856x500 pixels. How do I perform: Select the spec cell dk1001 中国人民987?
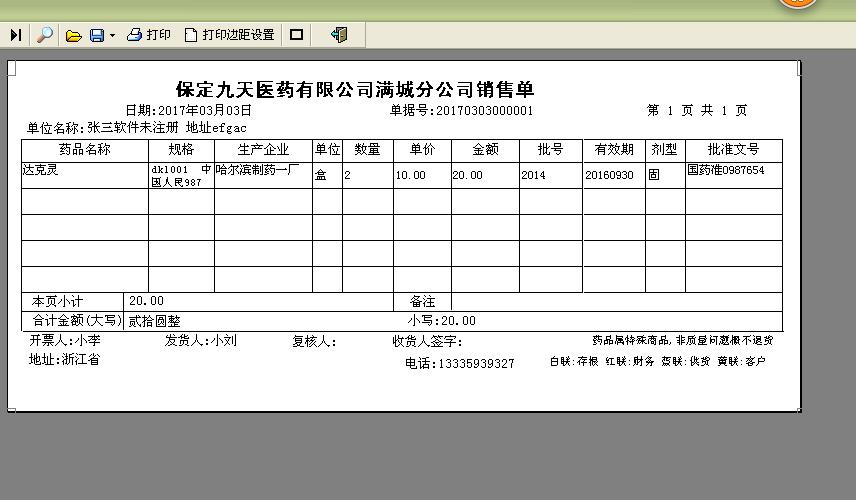pos(181,176)
